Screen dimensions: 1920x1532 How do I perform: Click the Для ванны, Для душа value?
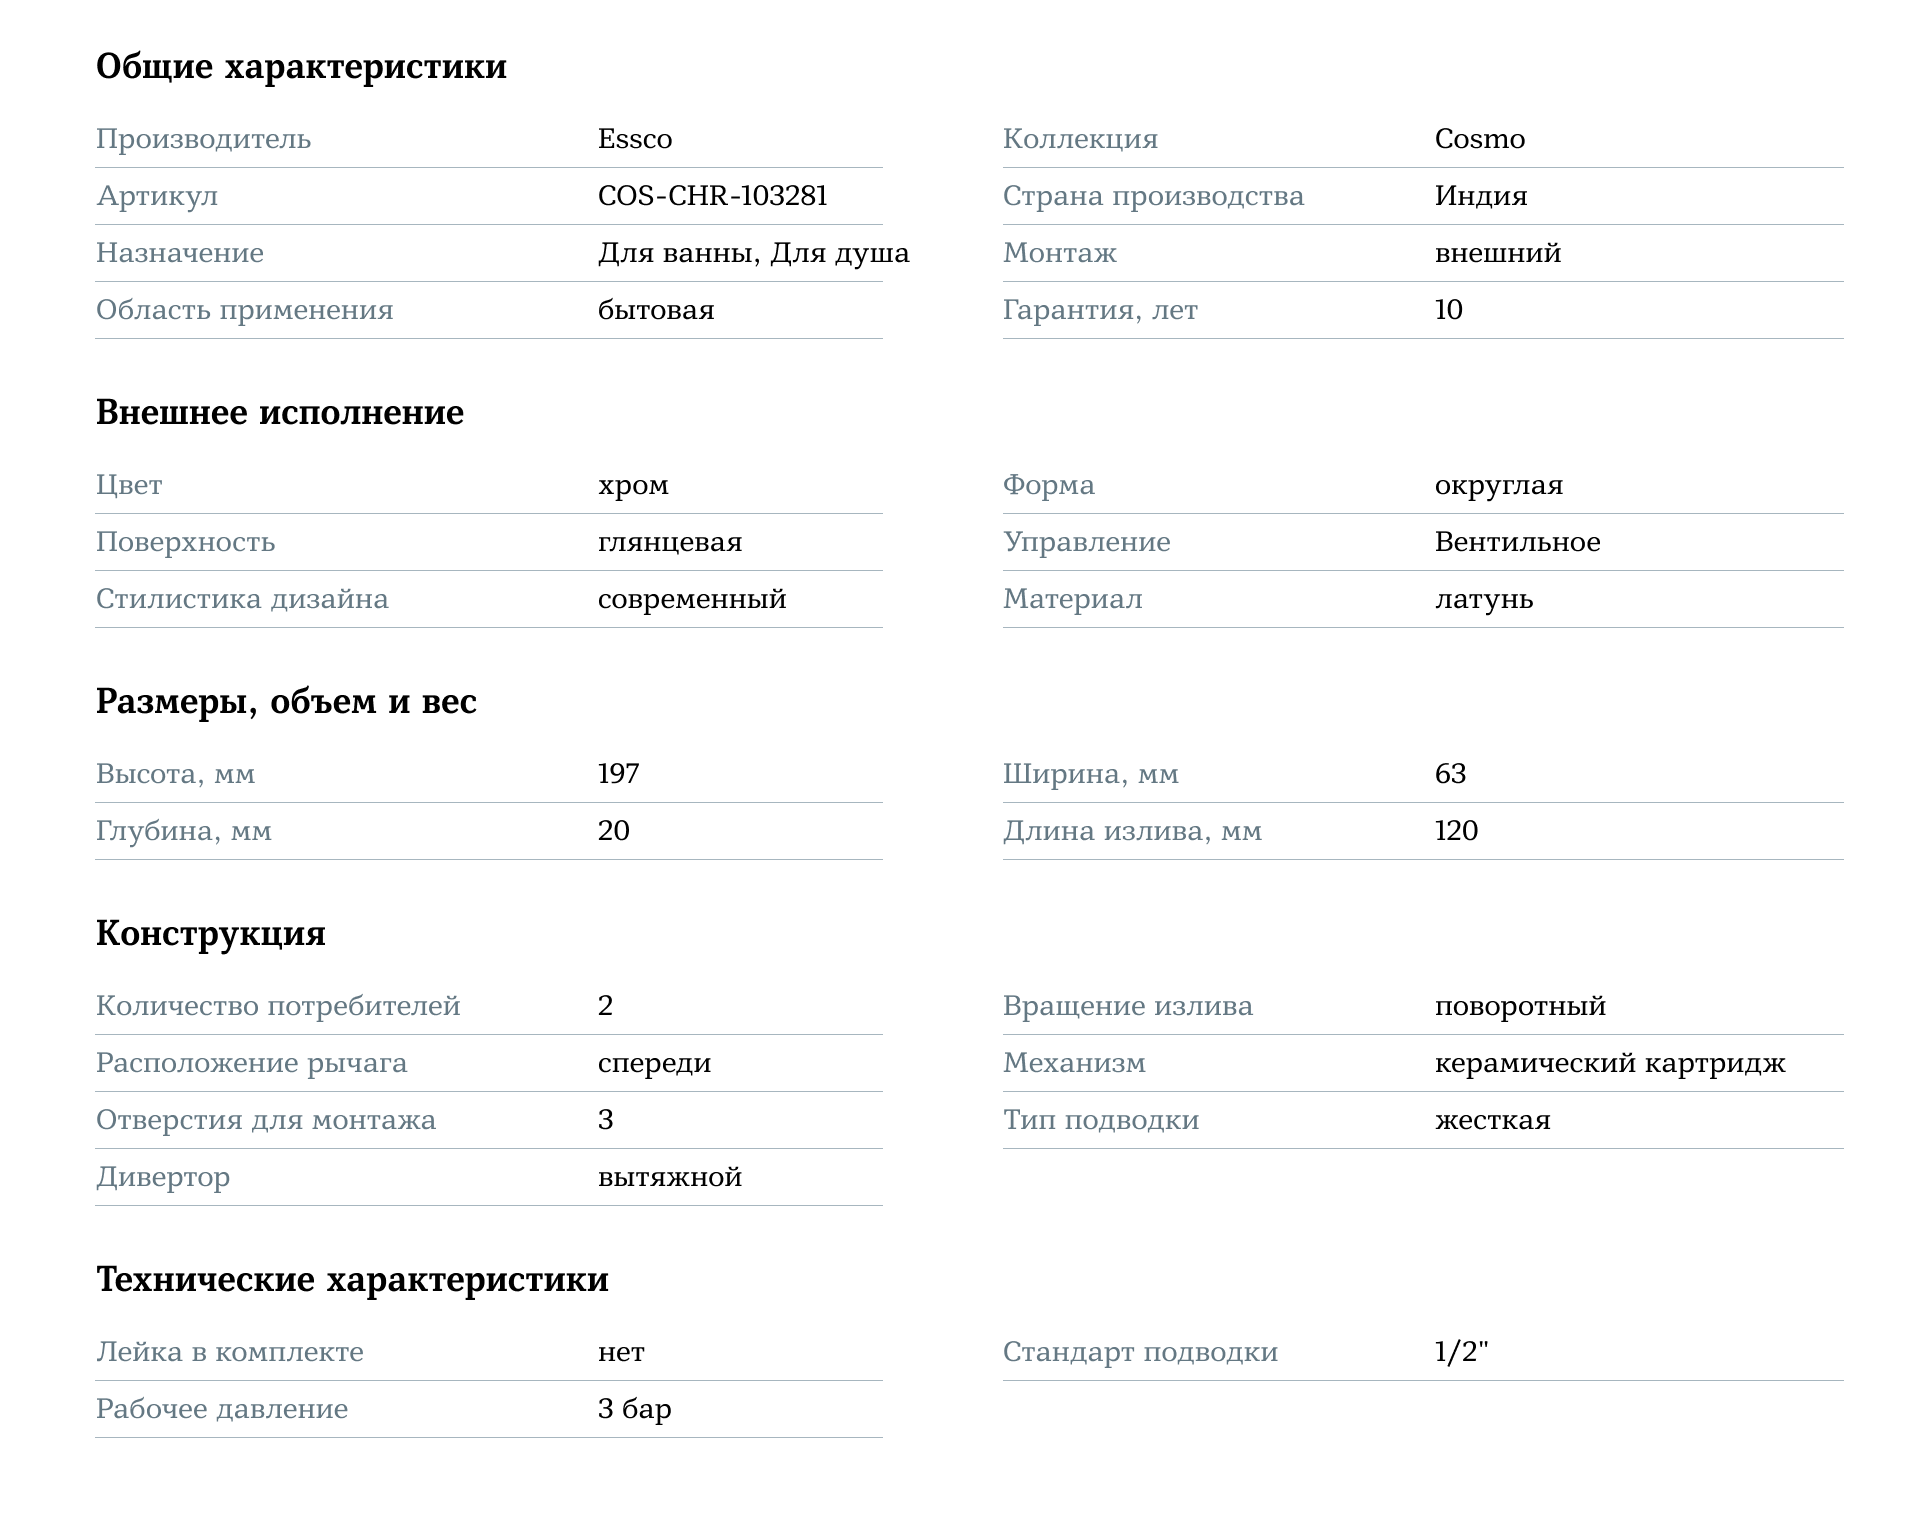[x=754, y=253]
